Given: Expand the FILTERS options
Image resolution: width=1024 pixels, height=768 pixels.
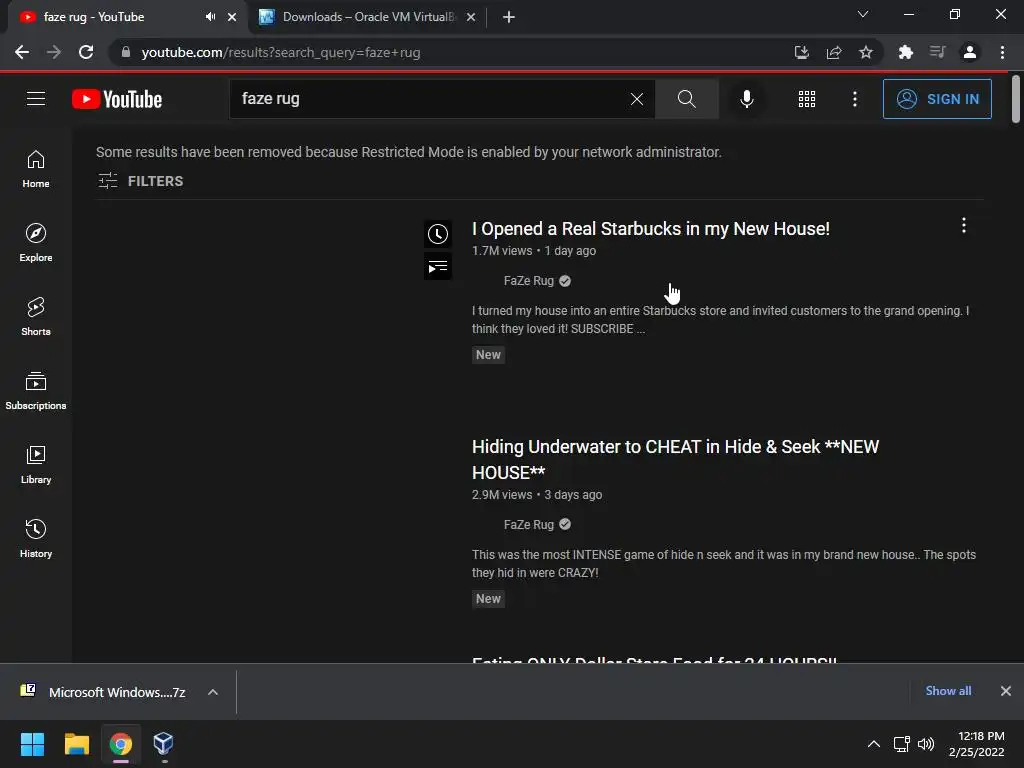Looking at the screenshot, I should tap(140, 181).
